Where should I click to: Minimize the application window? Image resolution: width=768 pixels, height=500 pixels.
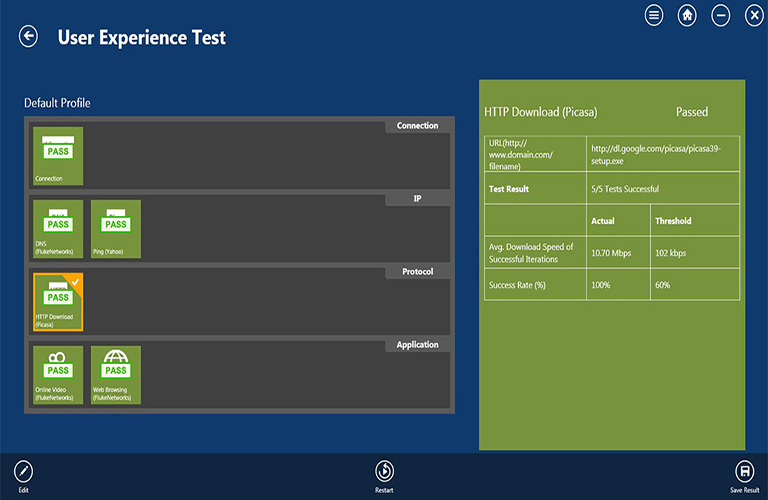[720, 15]
